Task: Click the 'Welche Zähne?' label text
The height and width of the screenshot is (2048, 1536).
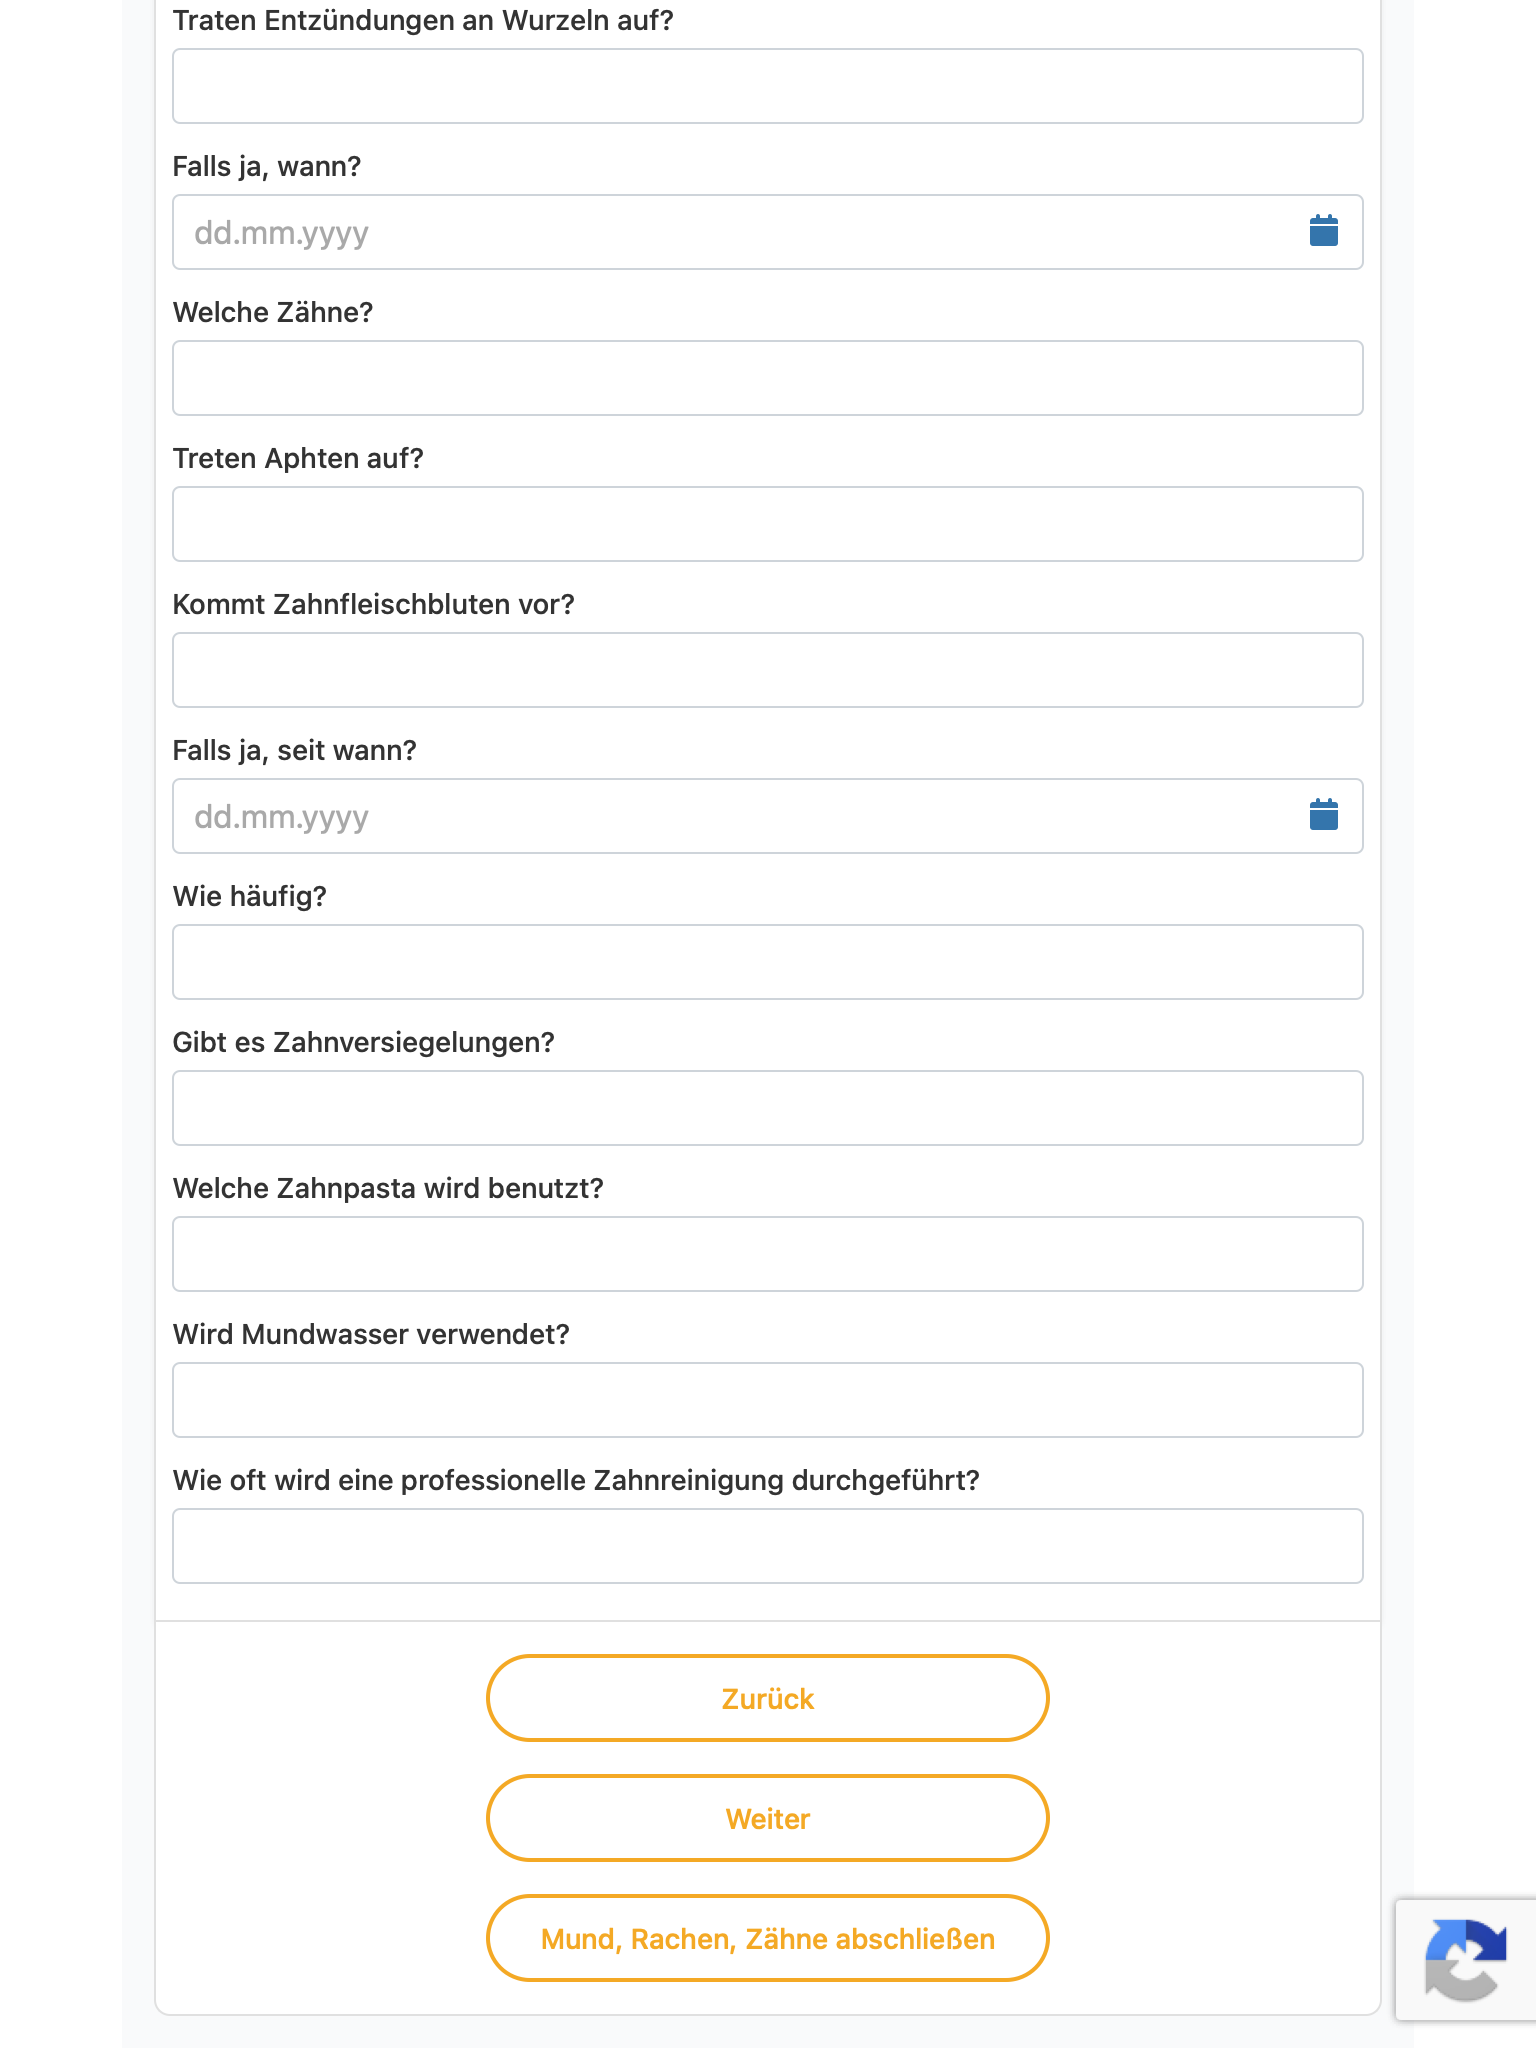Action: pyautogui.click(x=273, y=312)
